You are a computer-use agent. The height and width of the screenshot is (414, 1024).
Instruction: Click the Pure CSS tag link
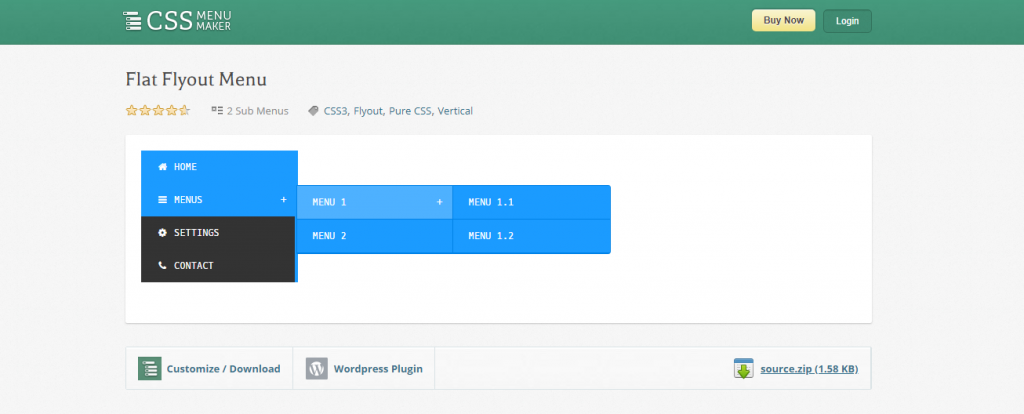coord(410,111)
